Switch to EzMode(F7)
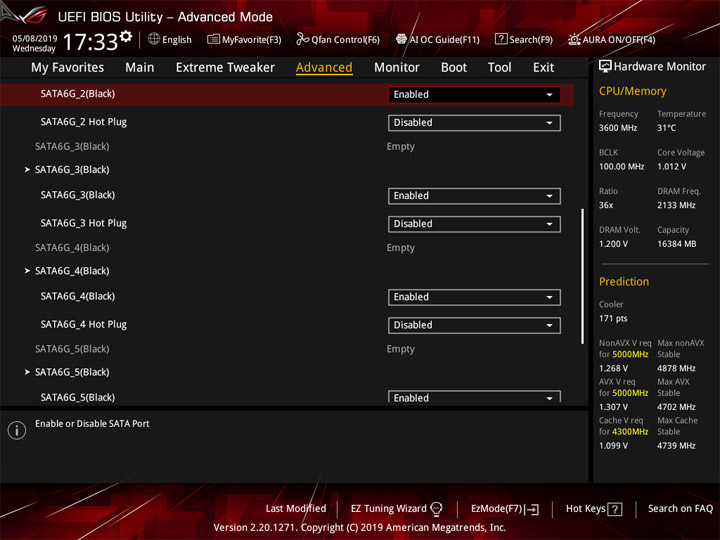This screenshot has height=540, width=720. coord(505,509)
